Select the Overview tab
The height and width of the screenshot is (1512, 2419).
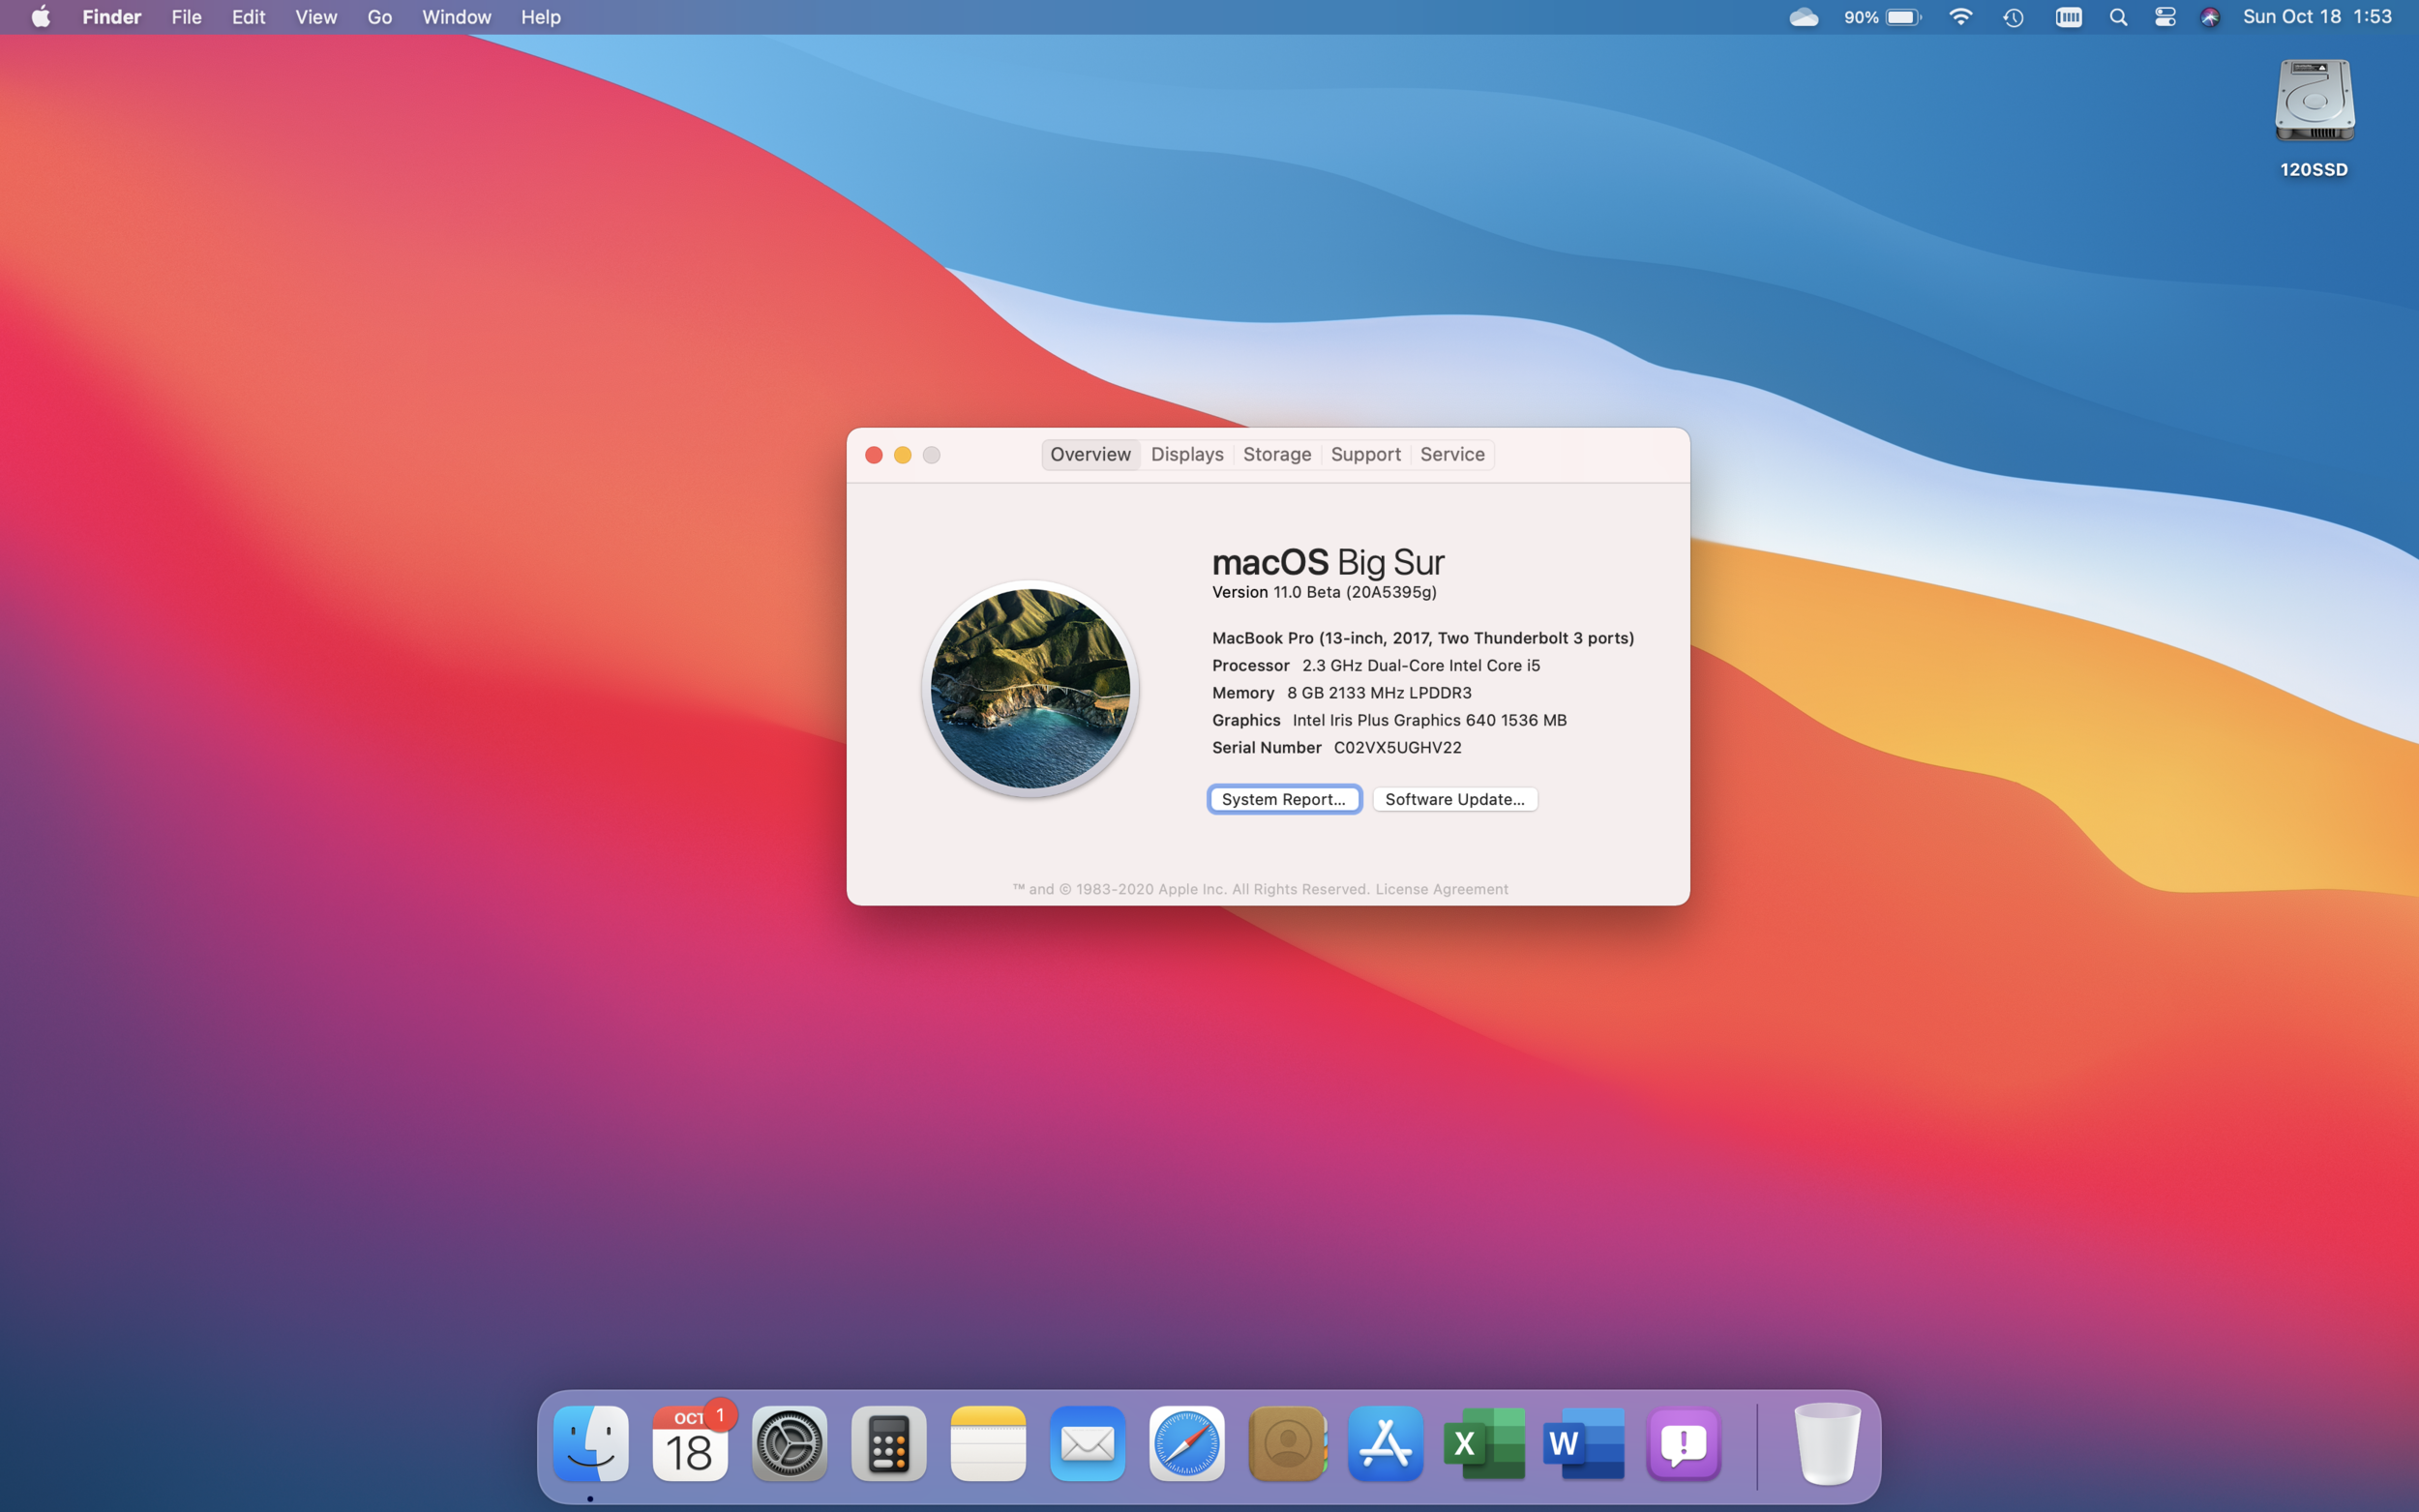click(x=1090, y=454)
